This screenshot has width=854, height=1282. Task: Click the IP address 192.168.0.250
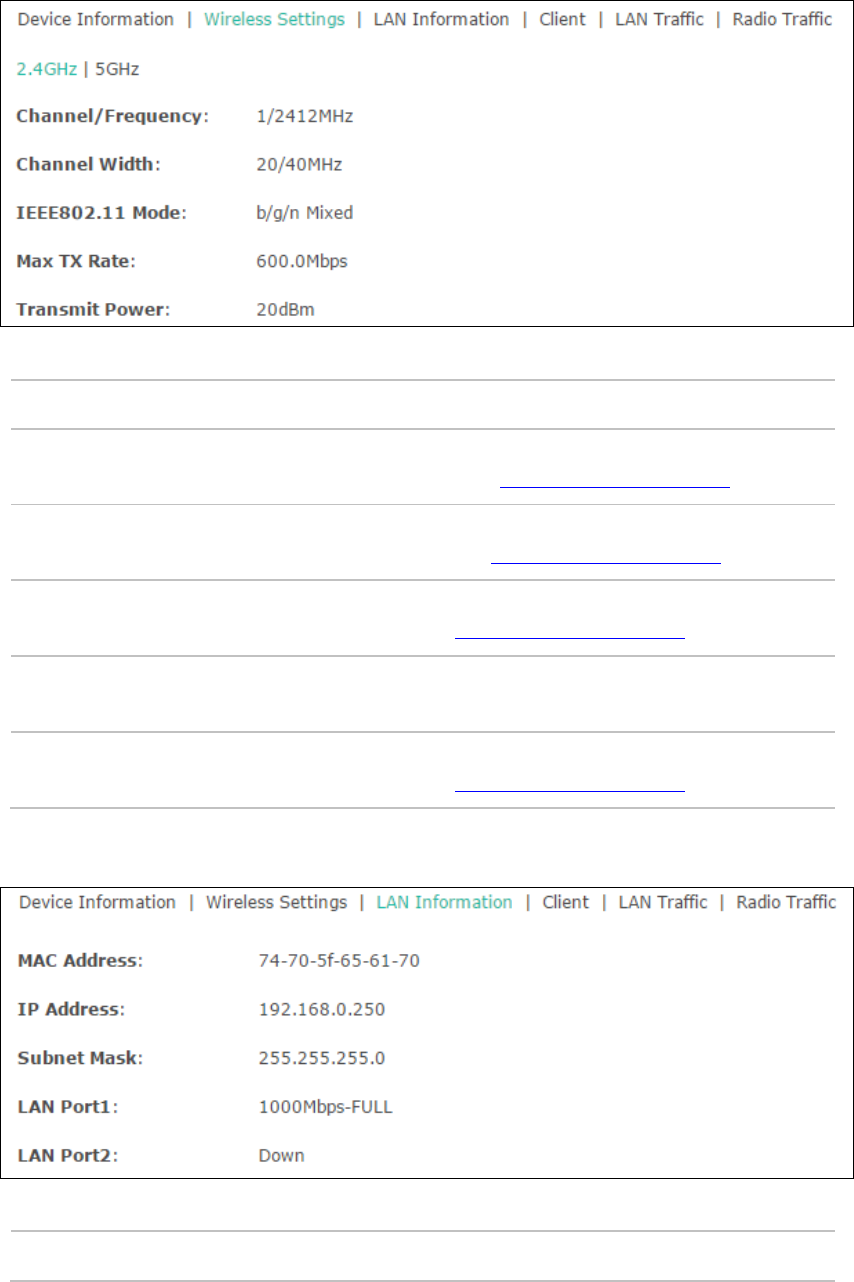click(x=322, y=1010)
